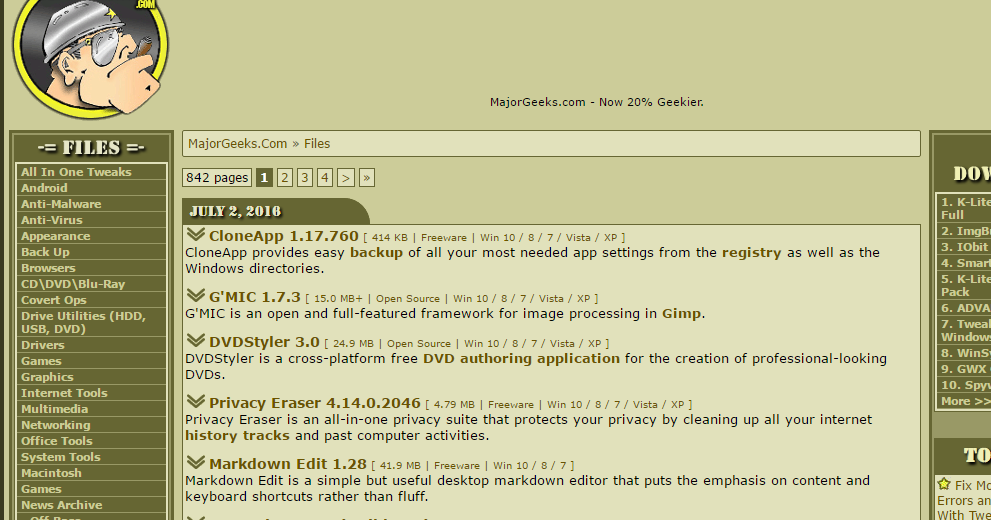Image resolution: width=991 pixels, height=520 pixels.
Task: Open top download 3. IObit
Action: pyautogui.click(x=964, y=247)
